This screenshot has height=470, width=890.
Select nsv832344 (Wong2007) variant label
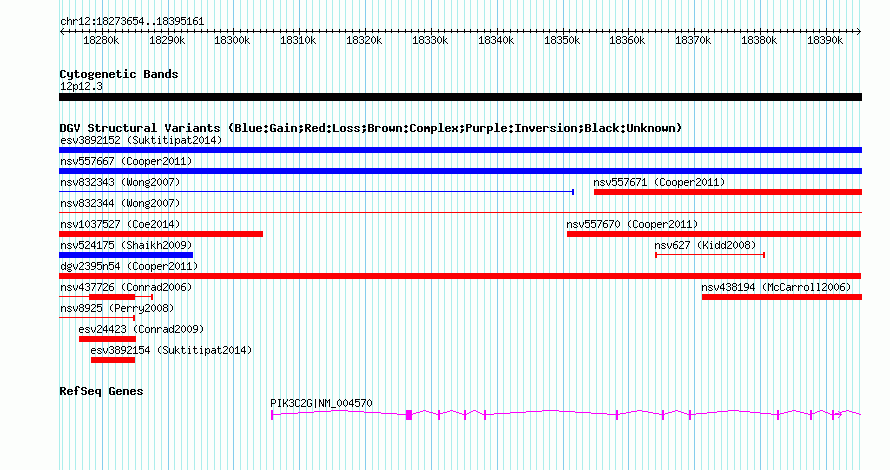pos(120,203)
